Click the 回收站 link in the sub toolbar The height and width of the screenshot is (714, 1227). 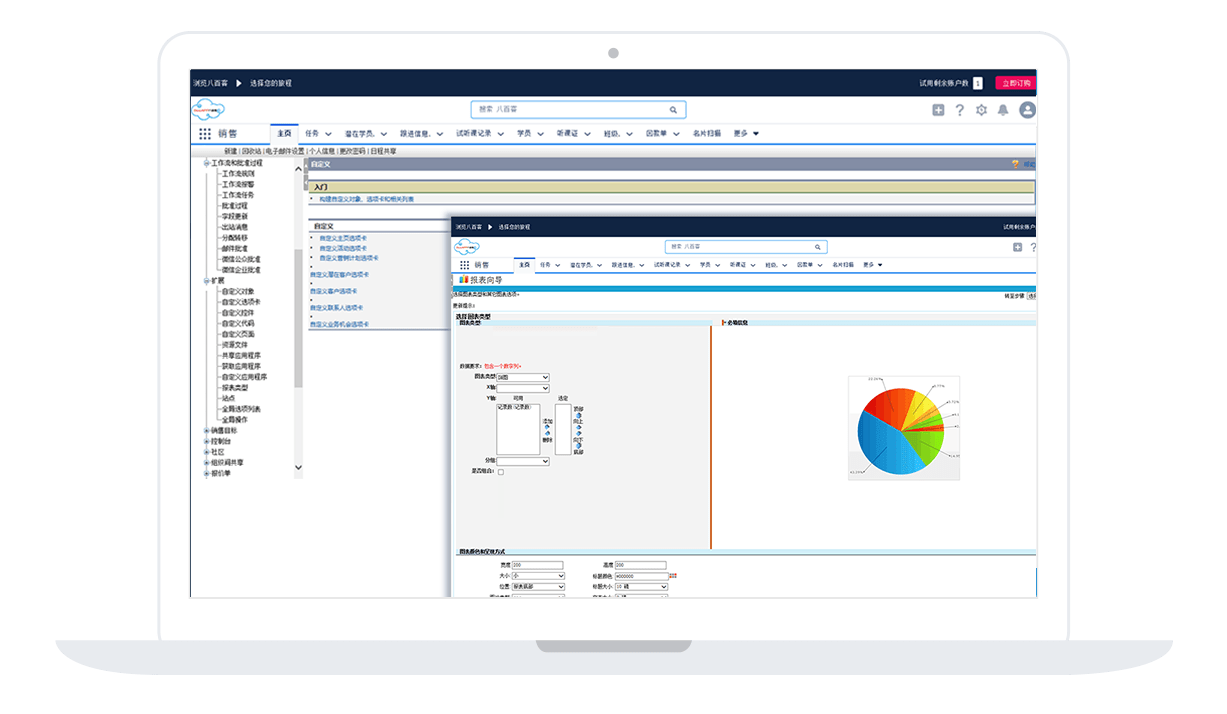click(x=250, y=151)
